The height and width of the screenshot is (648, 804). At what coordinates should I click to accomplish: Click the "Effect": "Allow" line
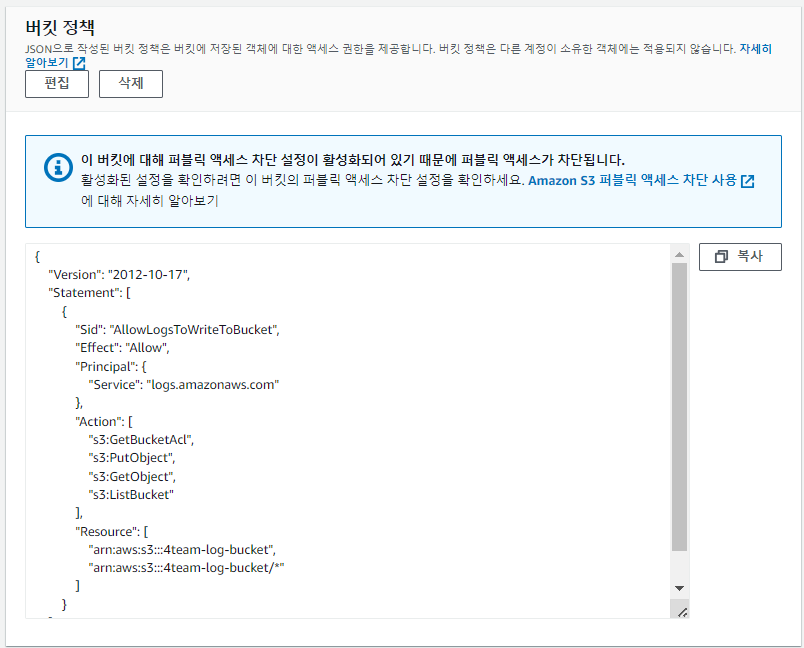tap(122, 348)
